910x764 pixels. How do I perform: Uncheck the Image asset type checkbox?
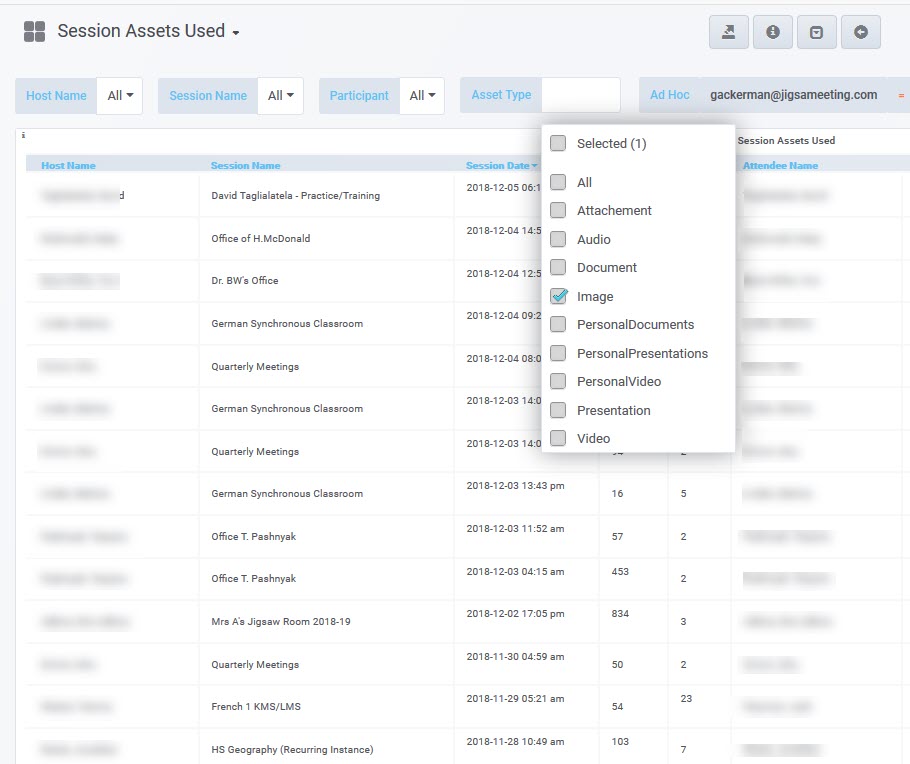(x=558, y=296)
